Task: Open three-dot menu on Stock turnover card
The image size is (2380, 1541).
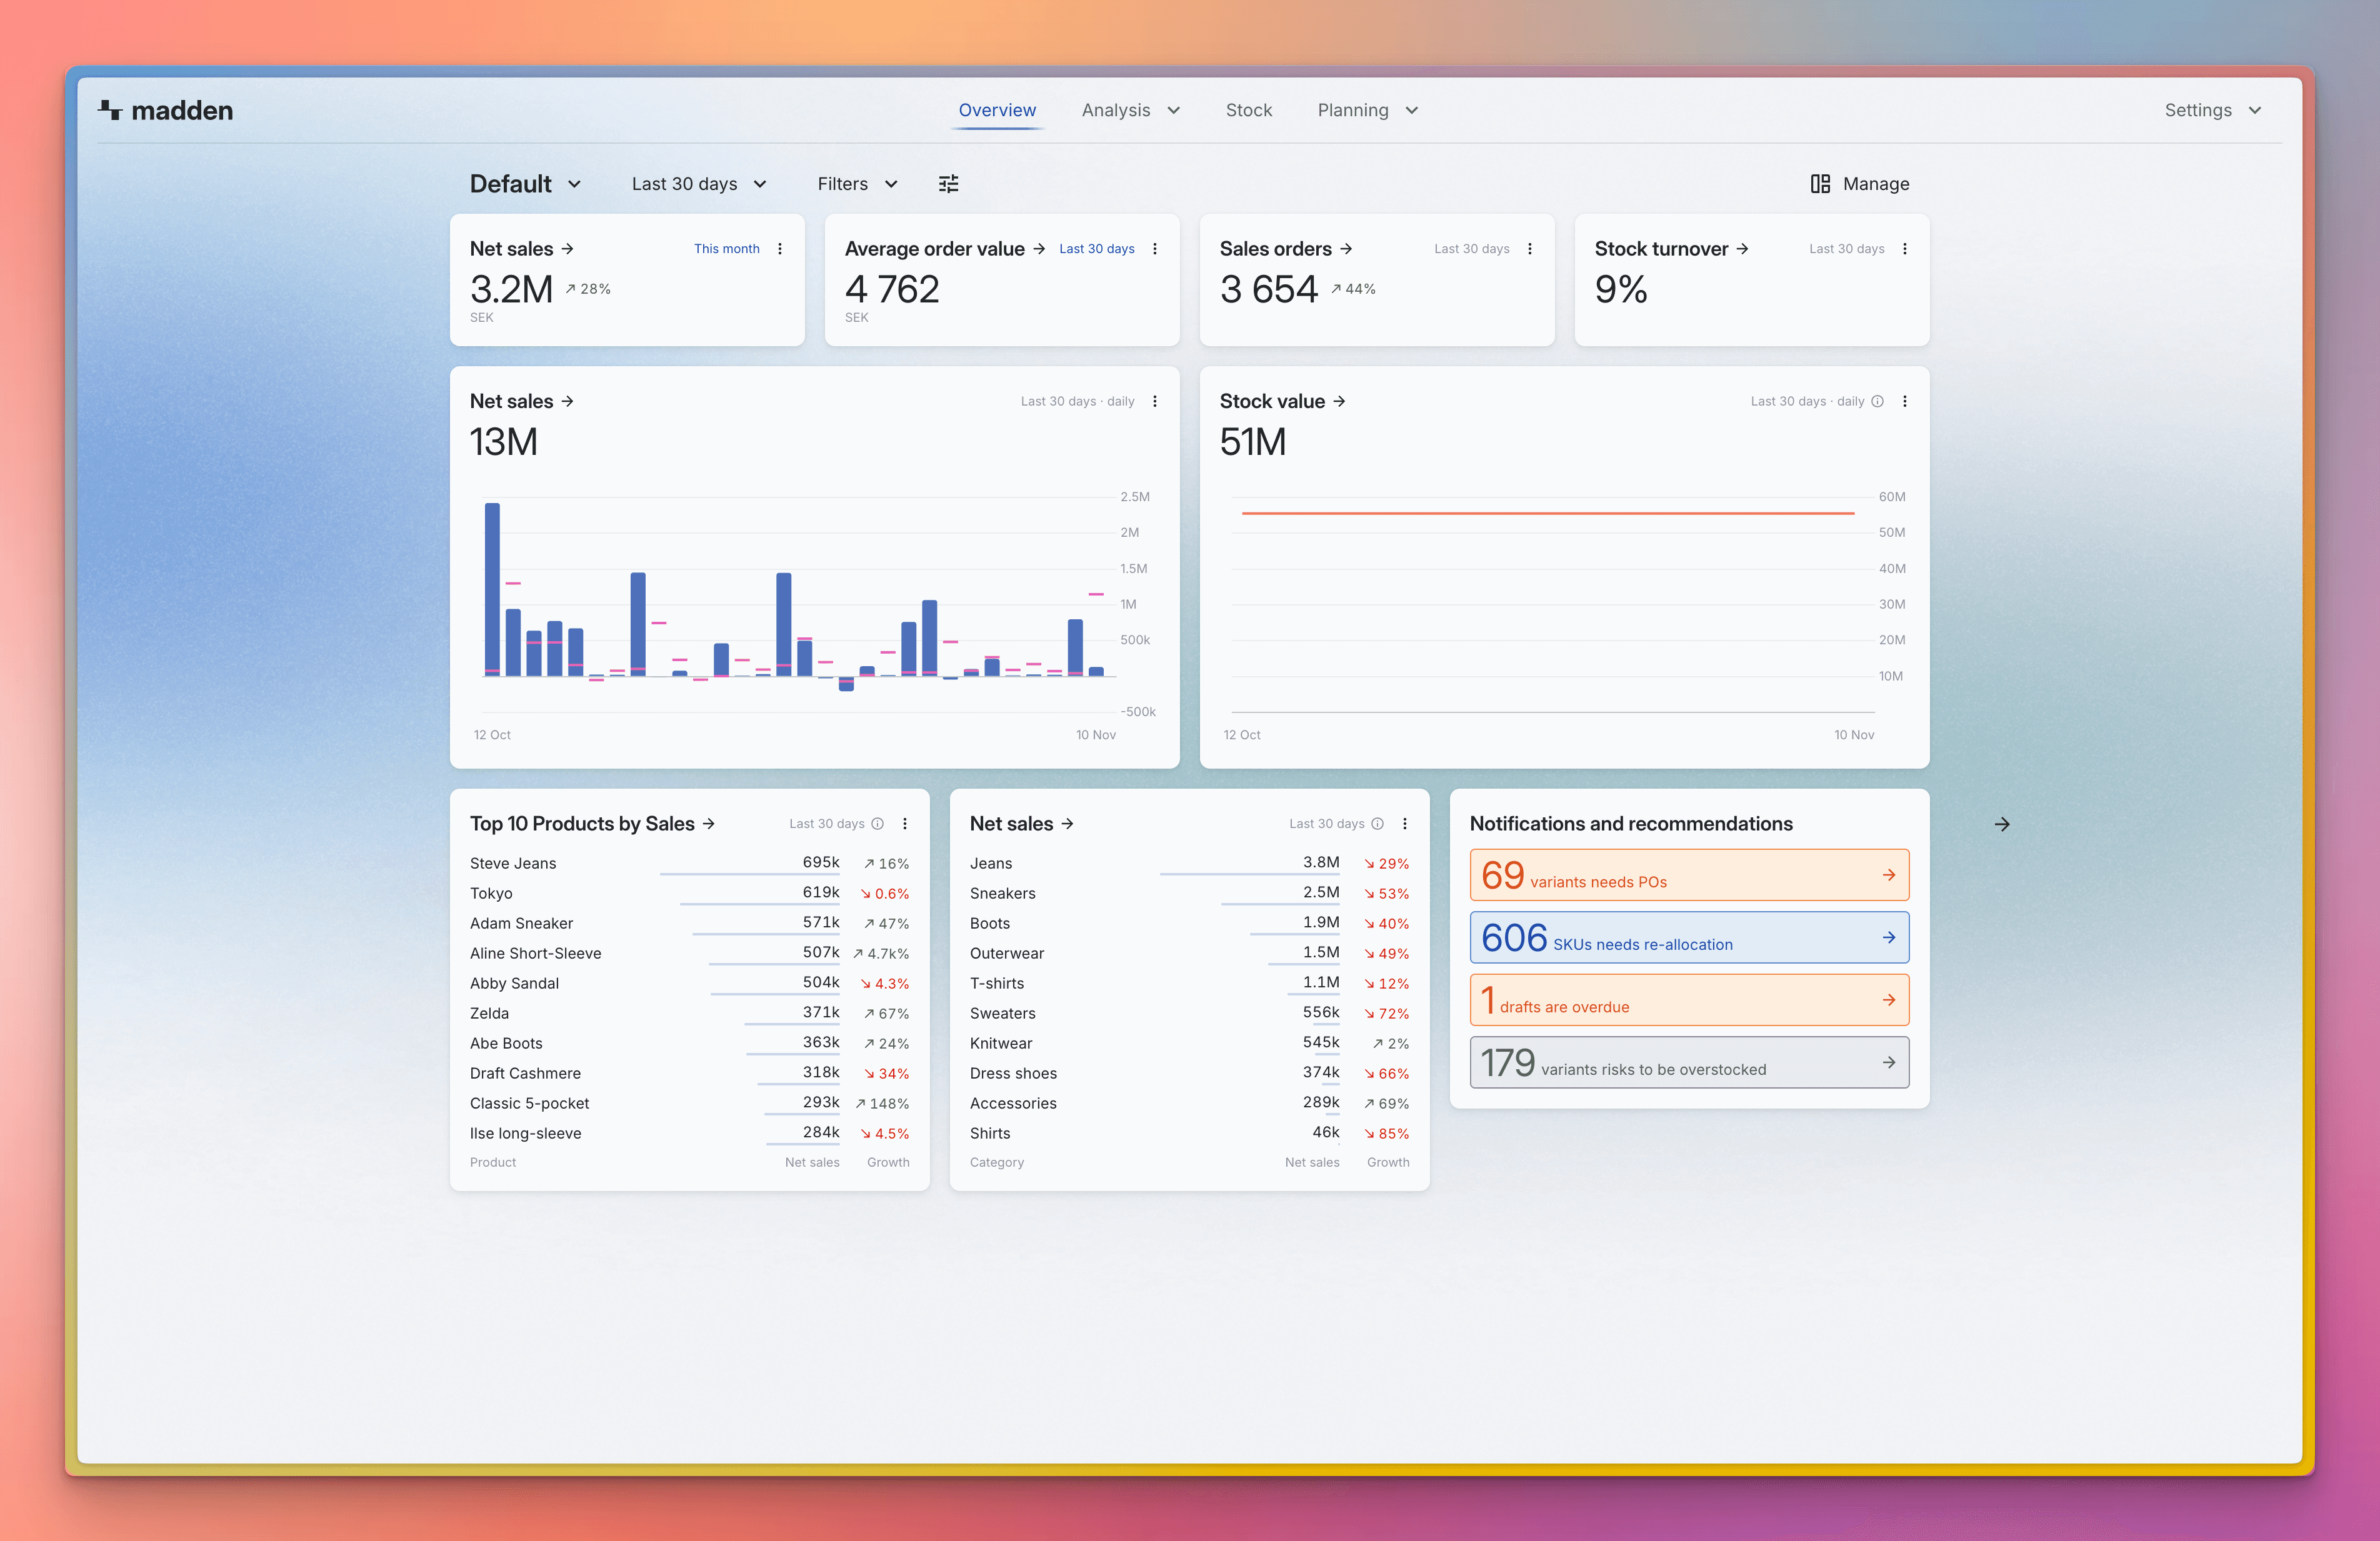Action: (x=1904, y=249)
